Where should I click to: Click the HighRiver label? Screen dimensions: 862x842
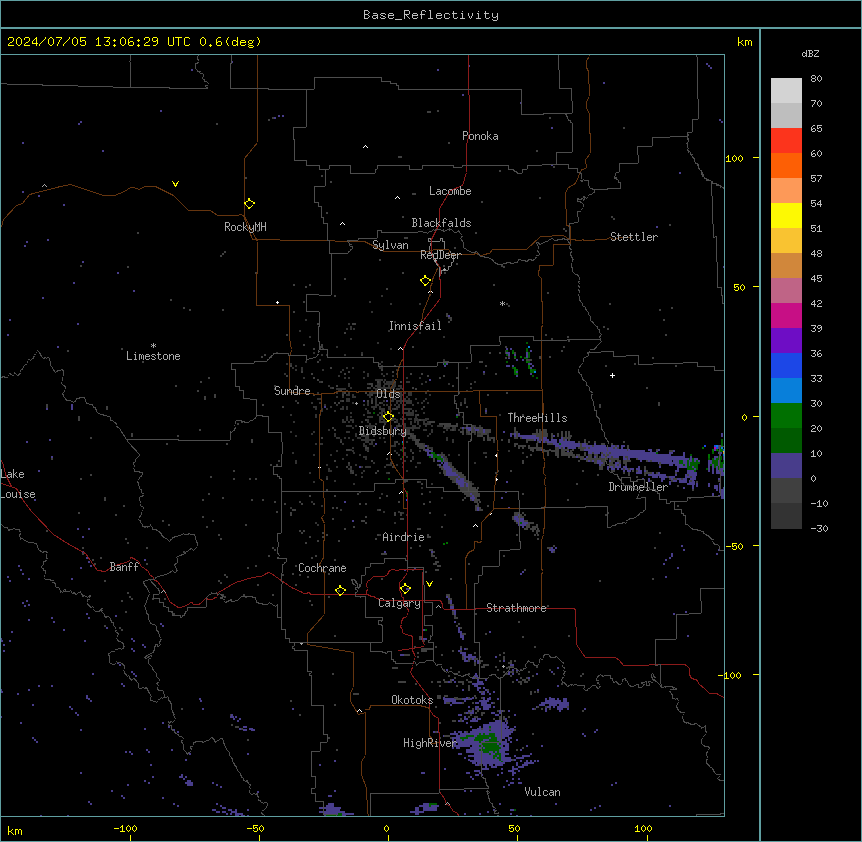pyautogui.click(x=430, y=743)
